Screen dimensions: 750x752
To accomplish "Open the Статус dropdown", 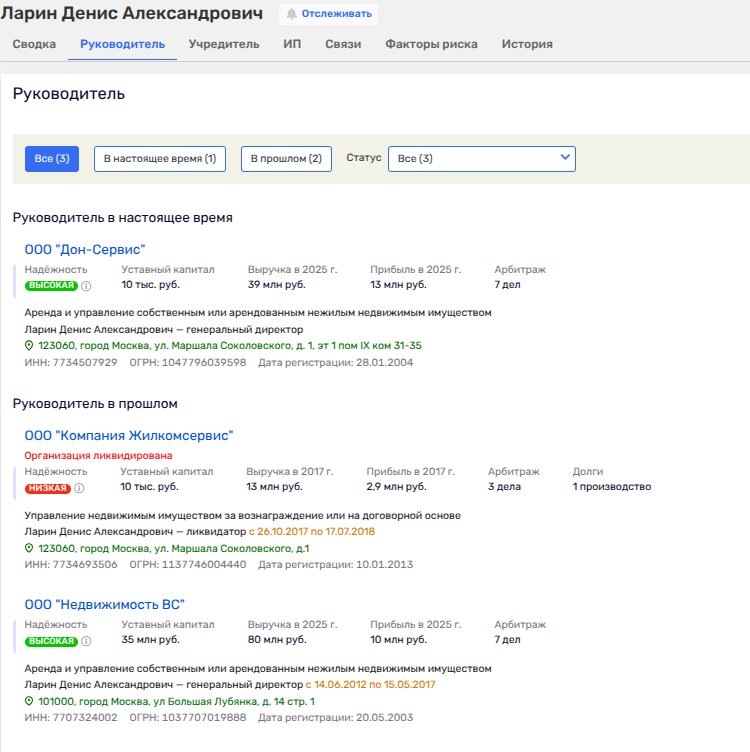I will point(481,159).
